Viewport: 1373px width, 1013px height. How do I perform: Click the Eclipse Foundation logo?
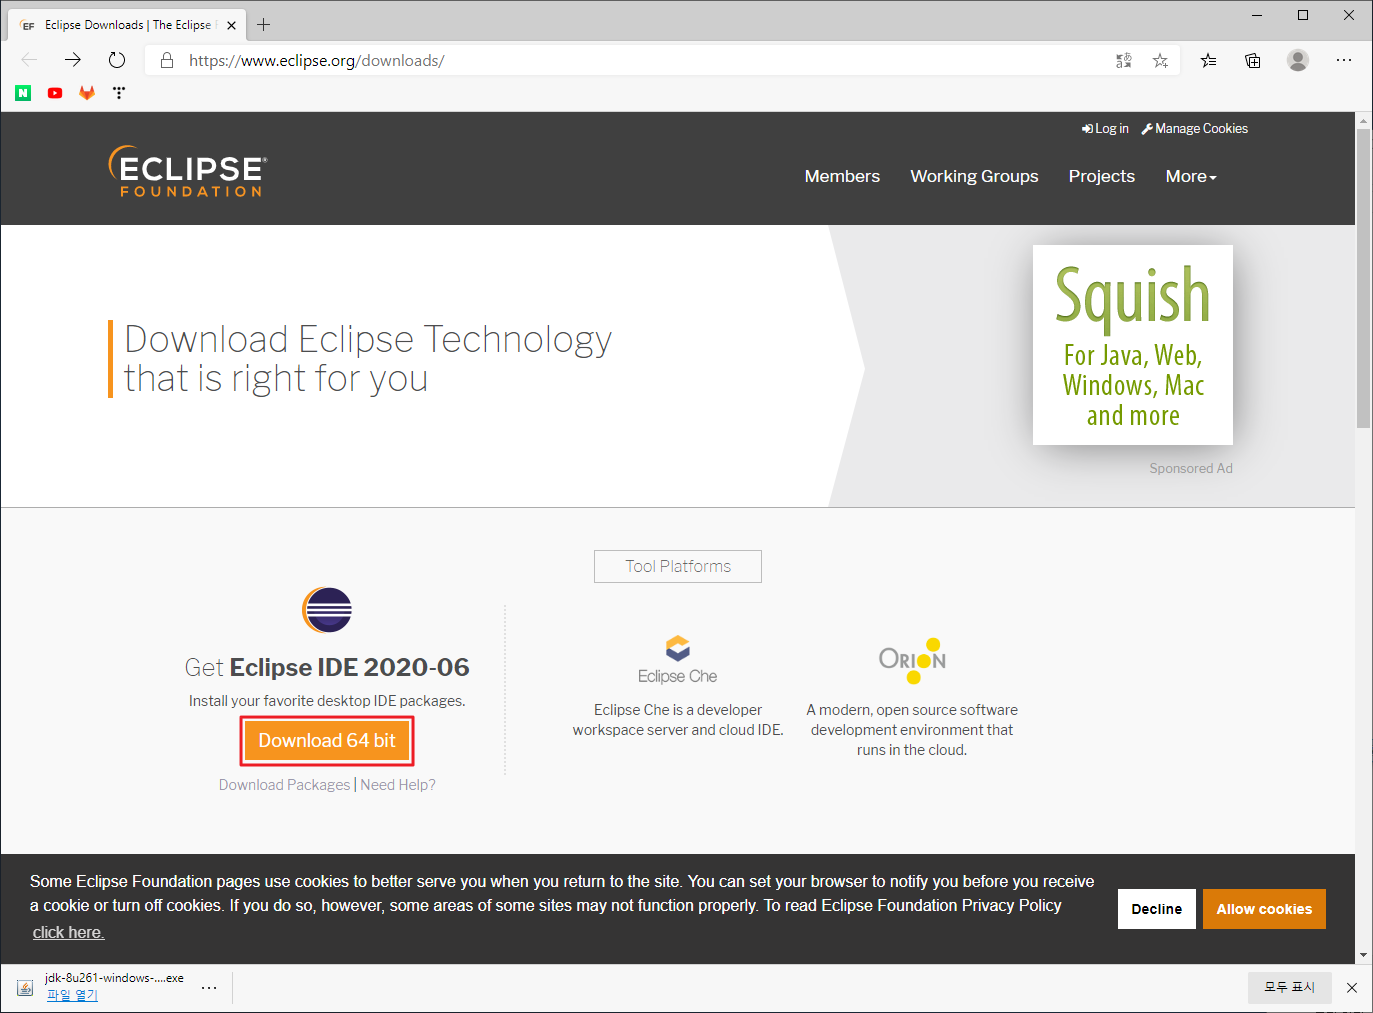point(187,172)
